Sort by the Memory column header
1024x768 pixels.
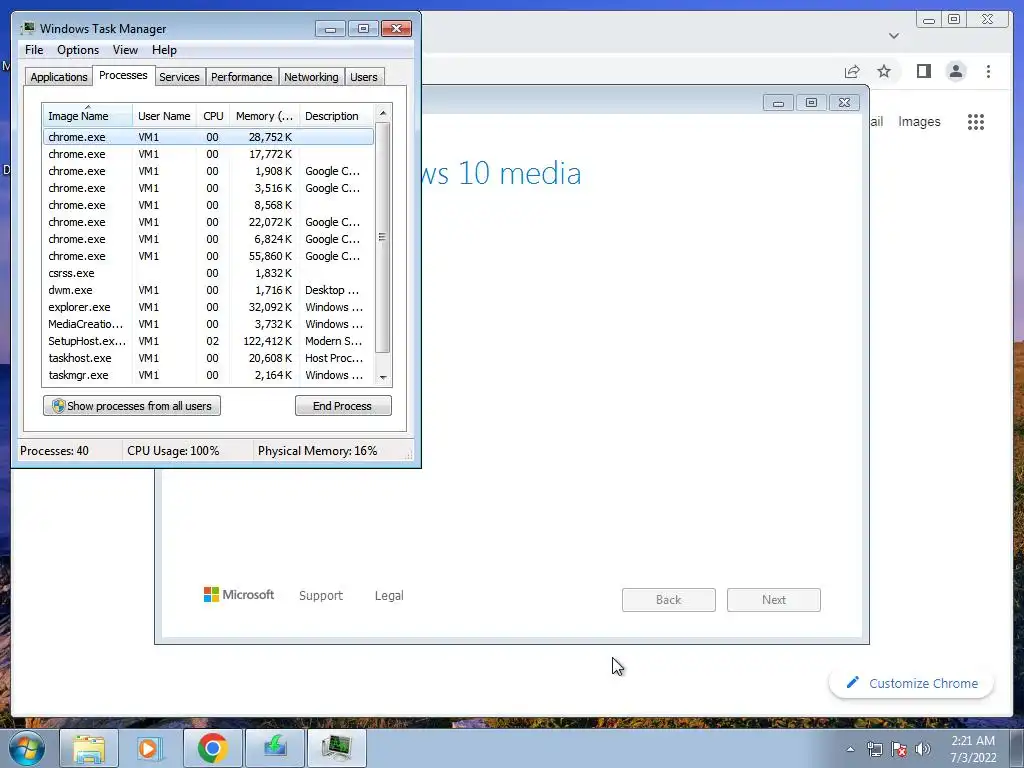[264, 116]
